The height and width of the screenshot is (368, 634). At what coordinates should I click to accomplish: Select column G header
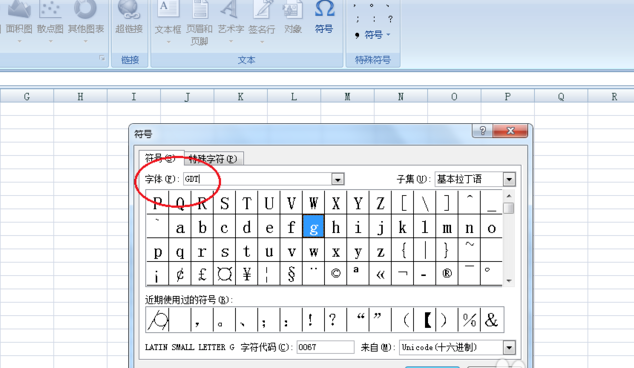pos(27,96)
